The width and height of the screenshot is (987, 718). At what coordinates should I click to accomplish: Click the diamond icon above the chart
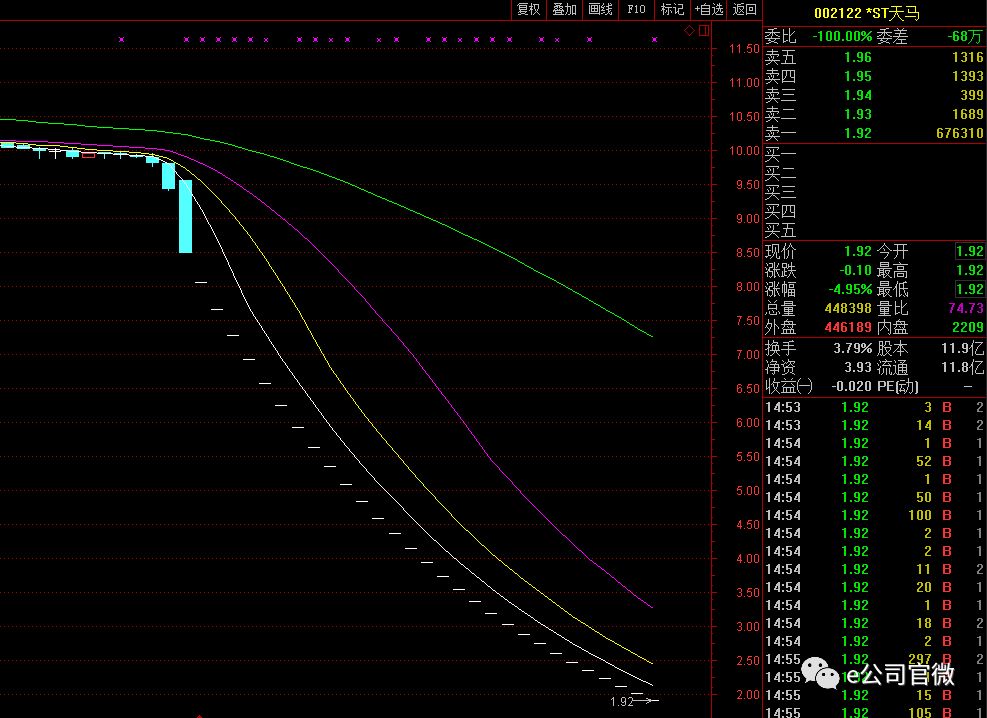[690, 30]
